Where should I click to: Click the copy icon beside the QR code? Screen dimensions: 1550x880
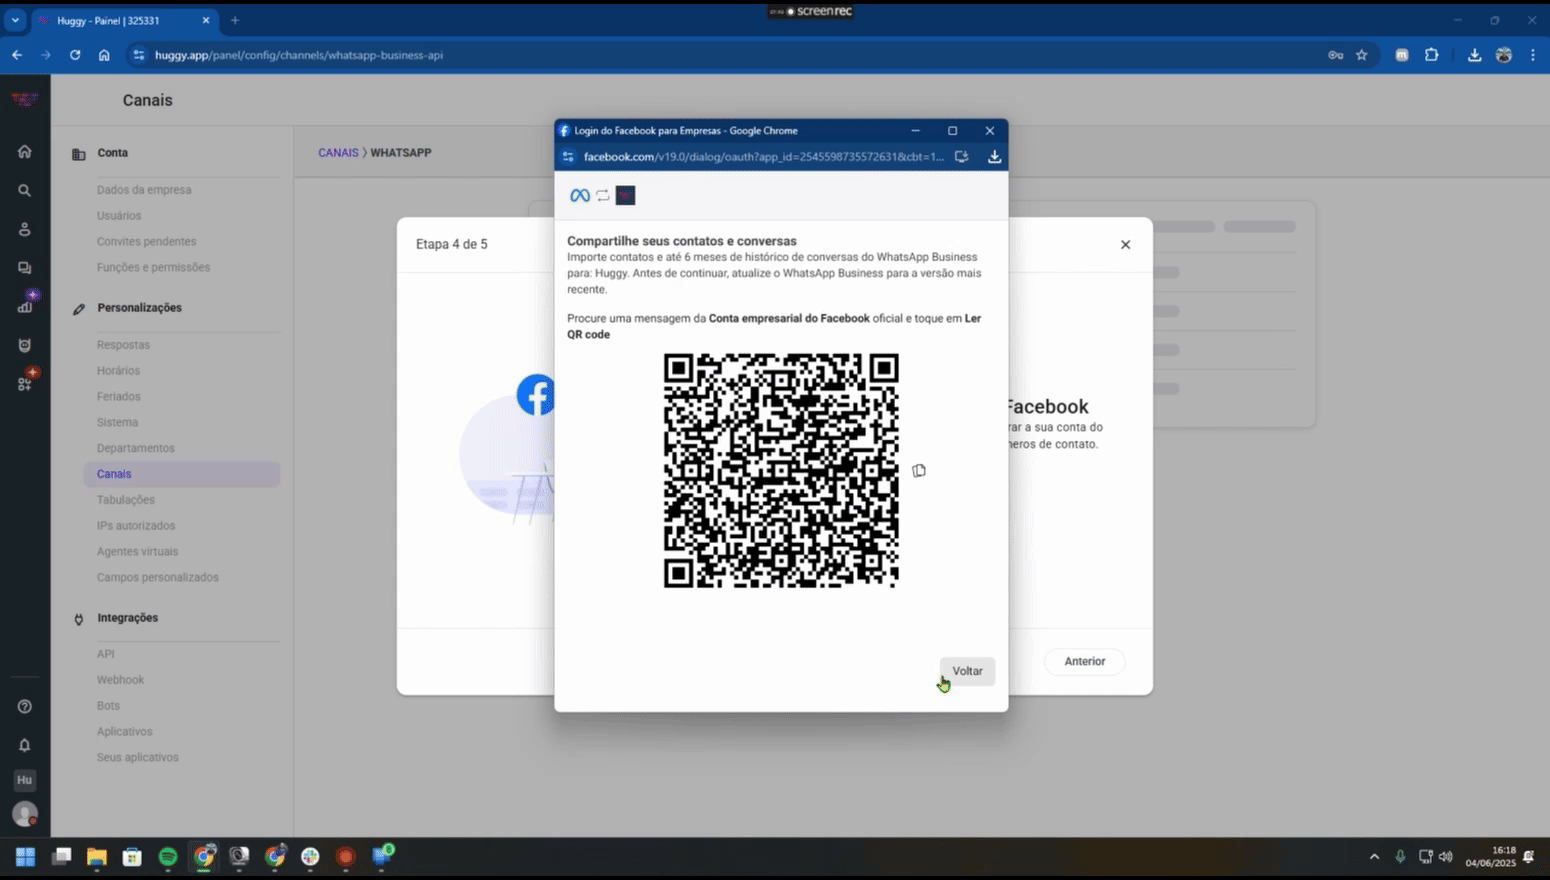919,470
